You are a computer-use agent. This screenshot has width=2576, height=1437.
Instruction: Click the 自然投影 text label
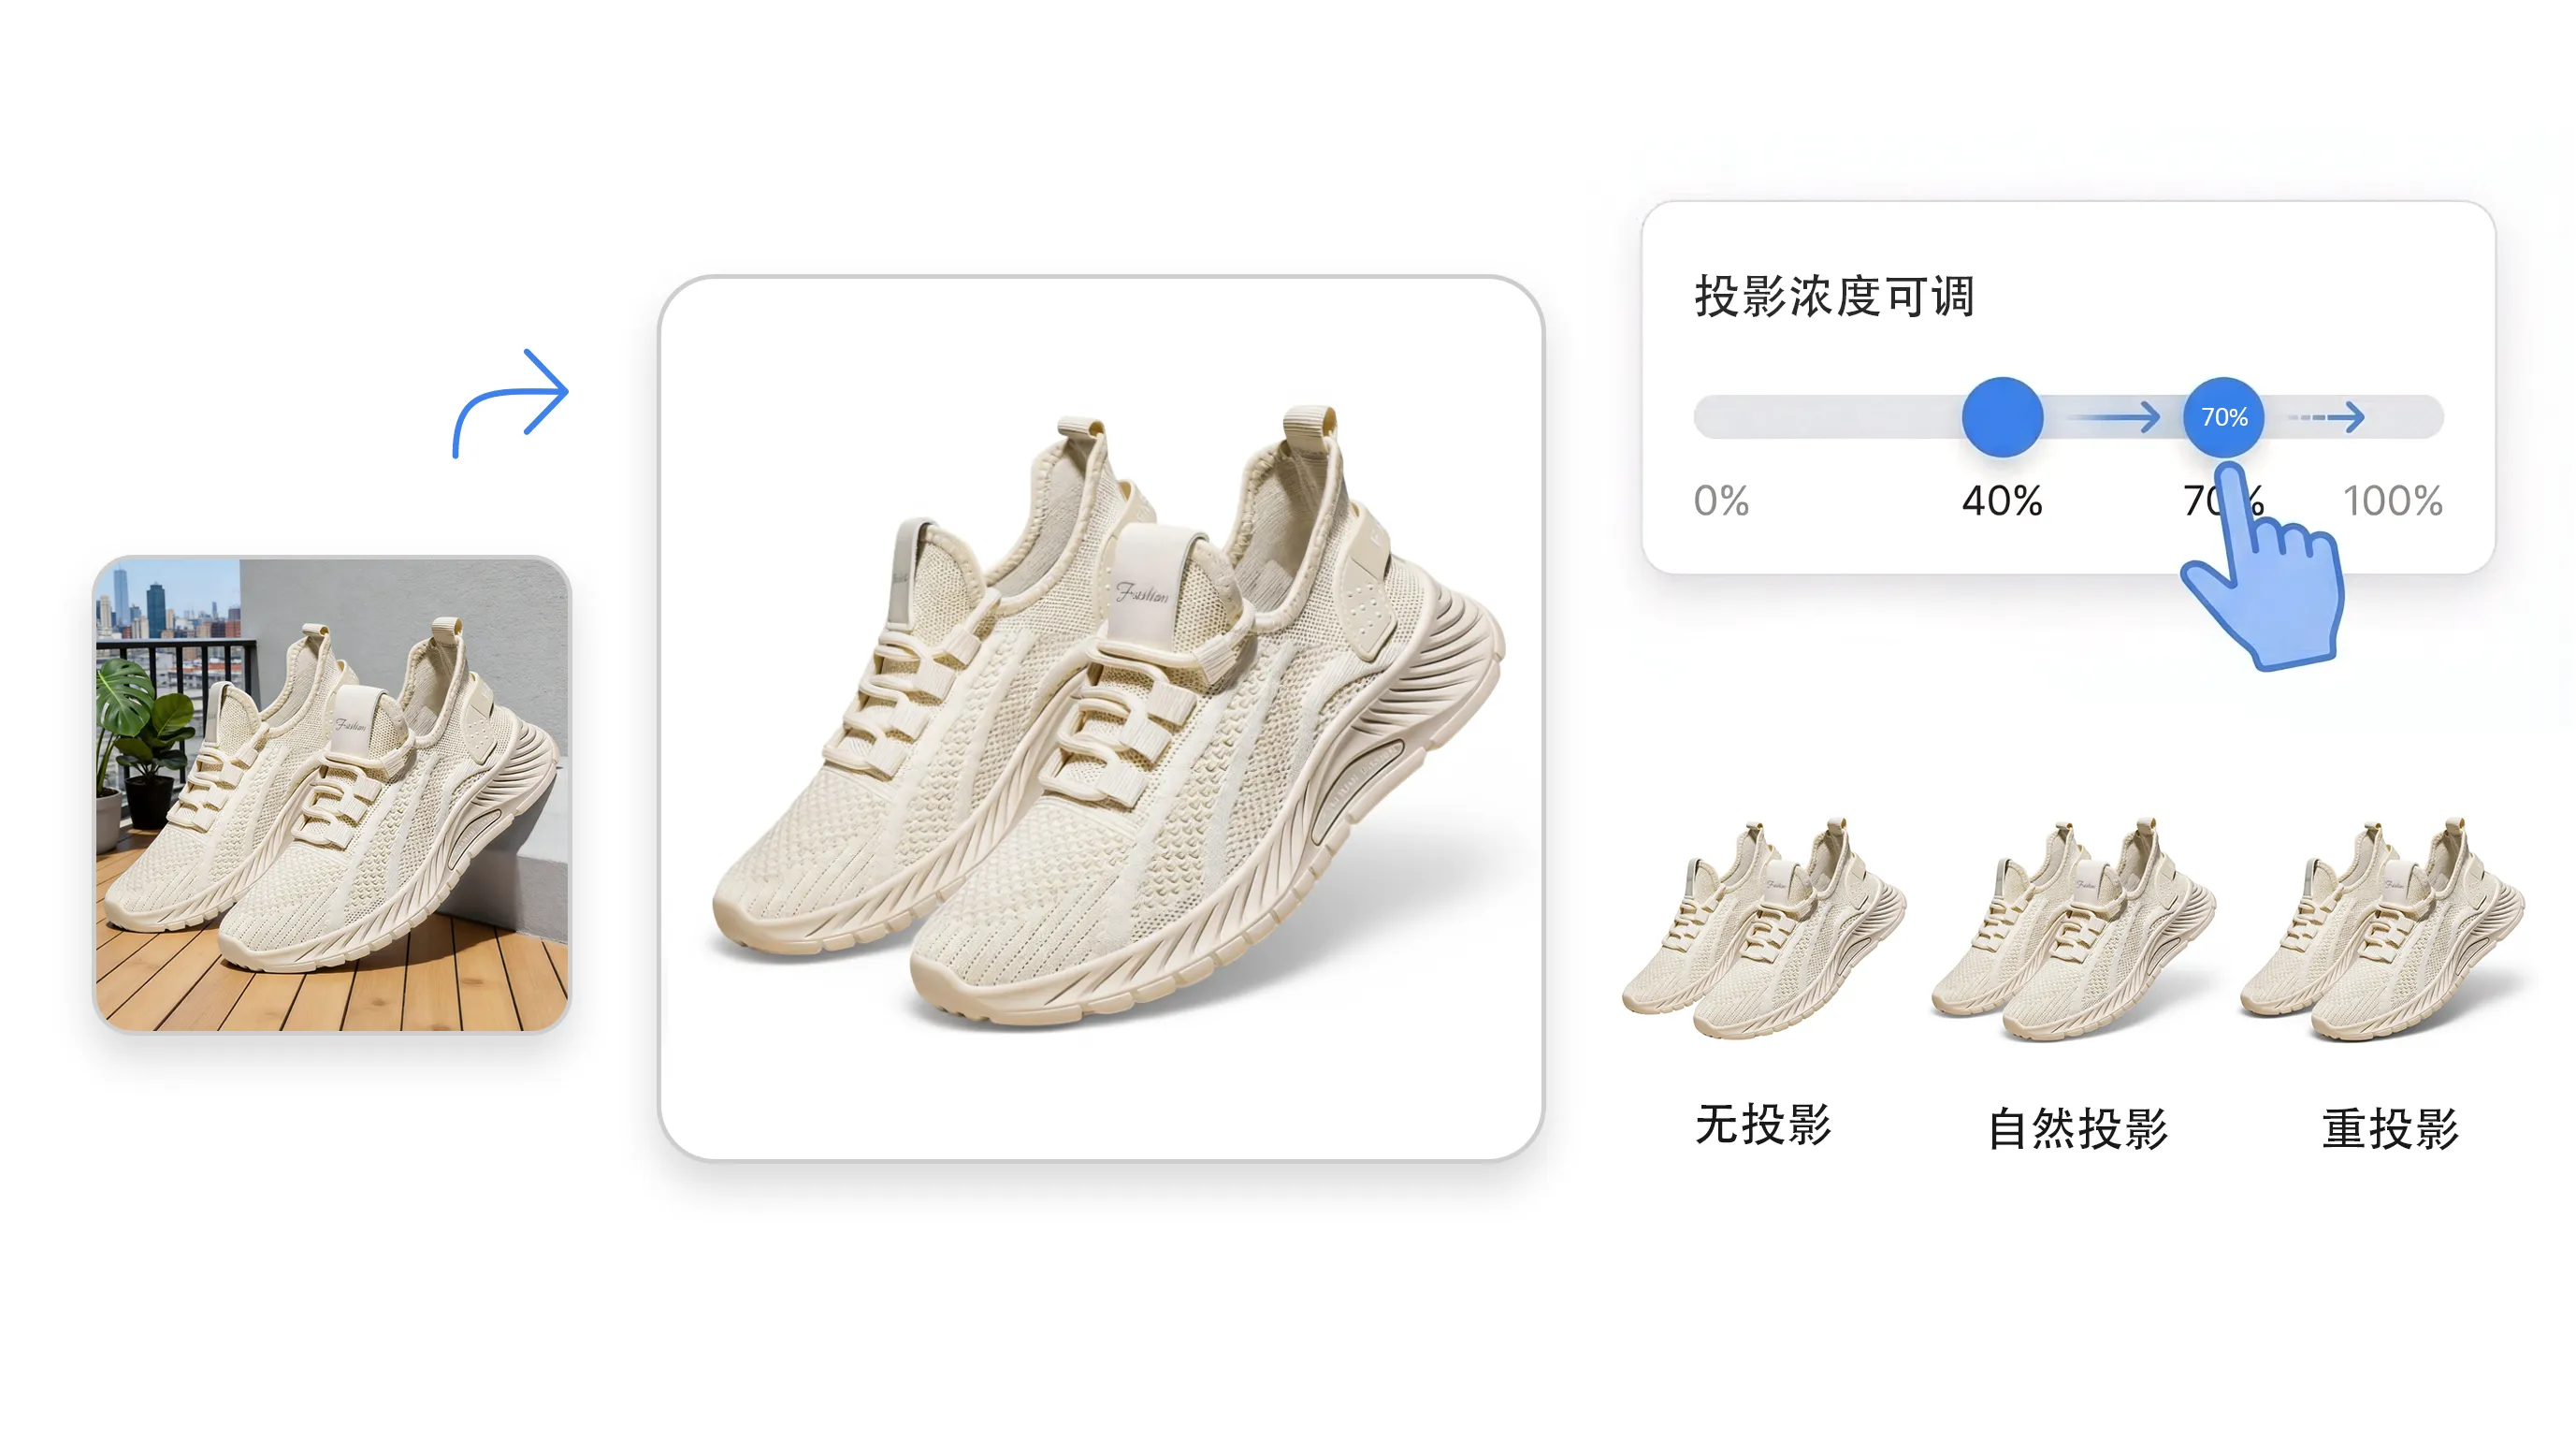(x=2078, y=1129)
